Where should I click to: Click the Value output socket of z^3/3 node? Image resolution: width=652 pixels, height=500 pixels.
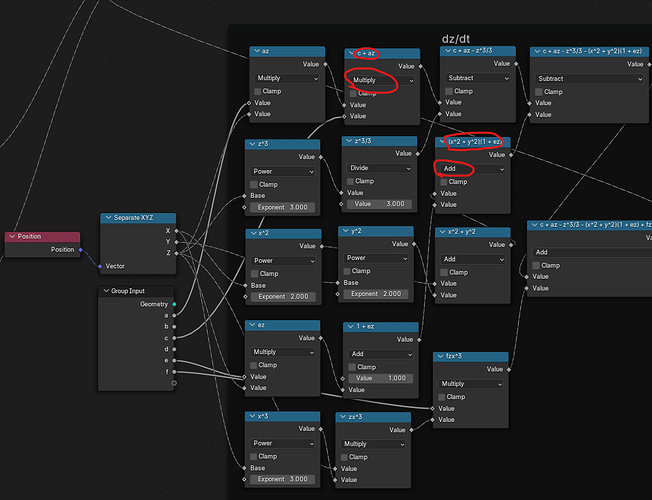coord(417,153)
